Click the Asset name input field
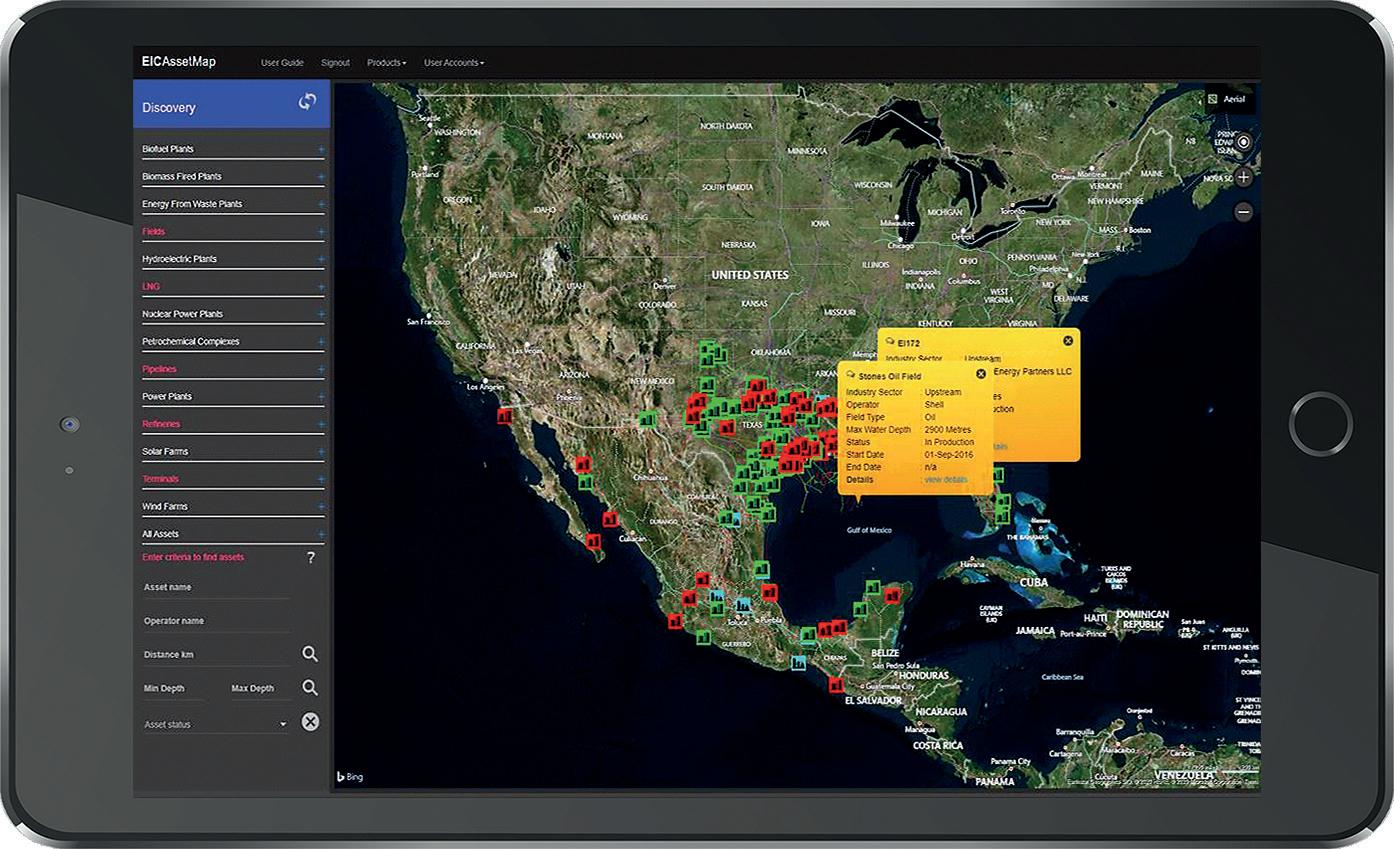 coord(216,588)
